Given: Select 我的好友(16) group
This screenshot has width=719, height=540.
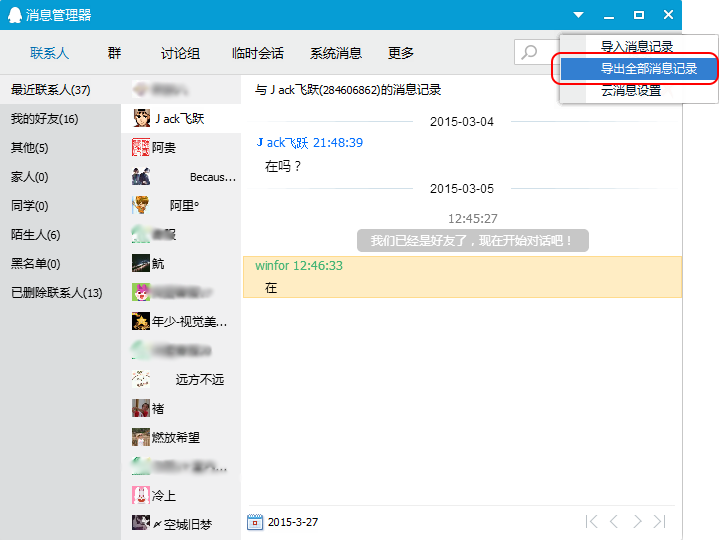Looking at the screenshot, I should tap(60, 119).
